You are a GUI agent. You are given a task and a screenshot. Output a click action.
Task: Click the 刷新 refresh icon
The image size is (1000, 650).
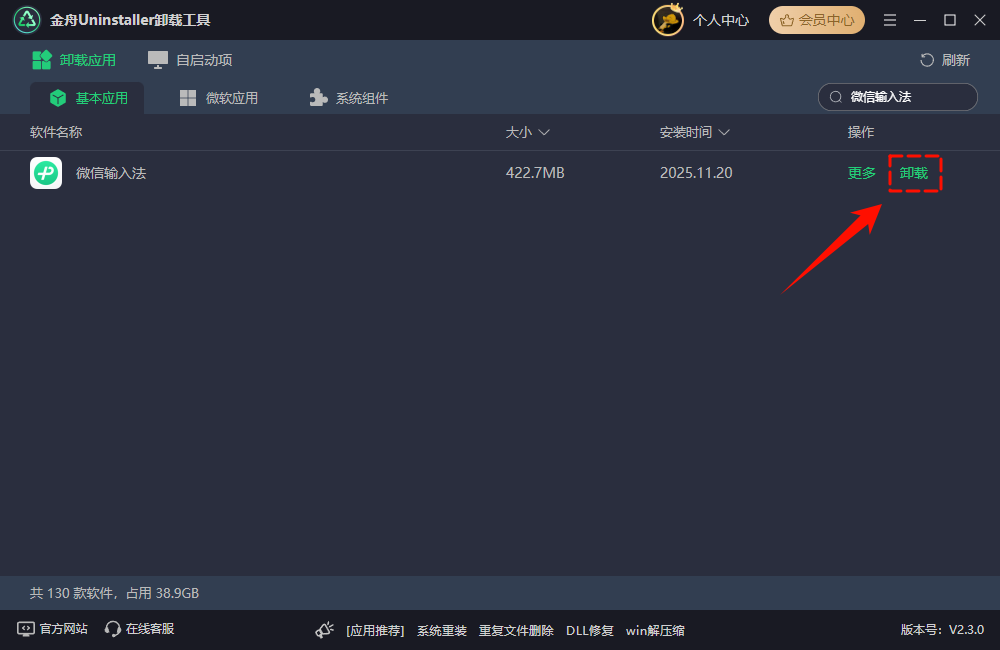pos(927,60)
